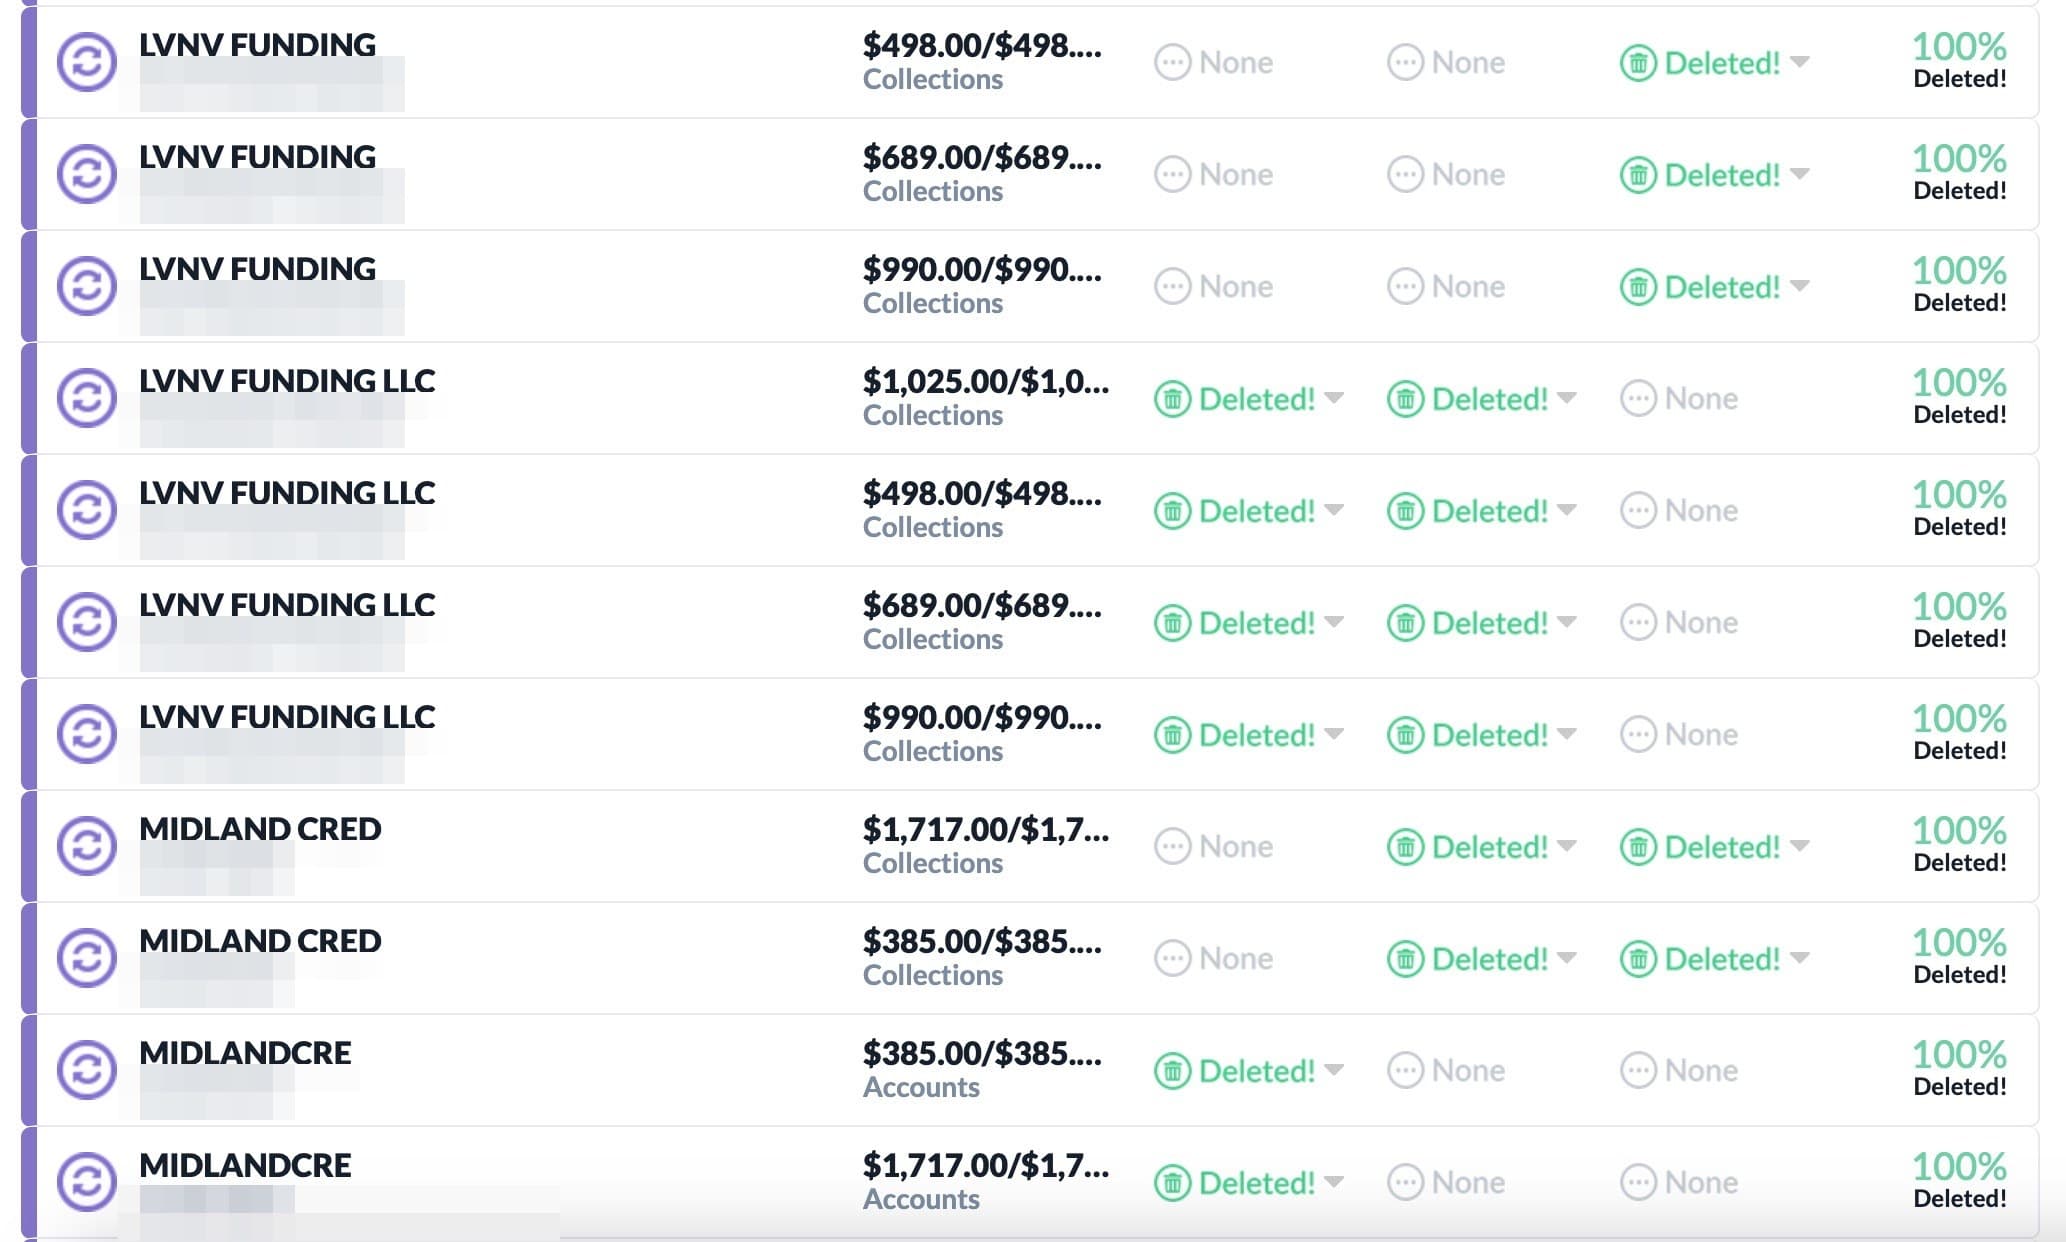This screenshot has width=2066, height=1242.
Task: Open Deleted! dropdown arrow for LVNV FUNDING $990.00
Action: (x=1800, y=286)
